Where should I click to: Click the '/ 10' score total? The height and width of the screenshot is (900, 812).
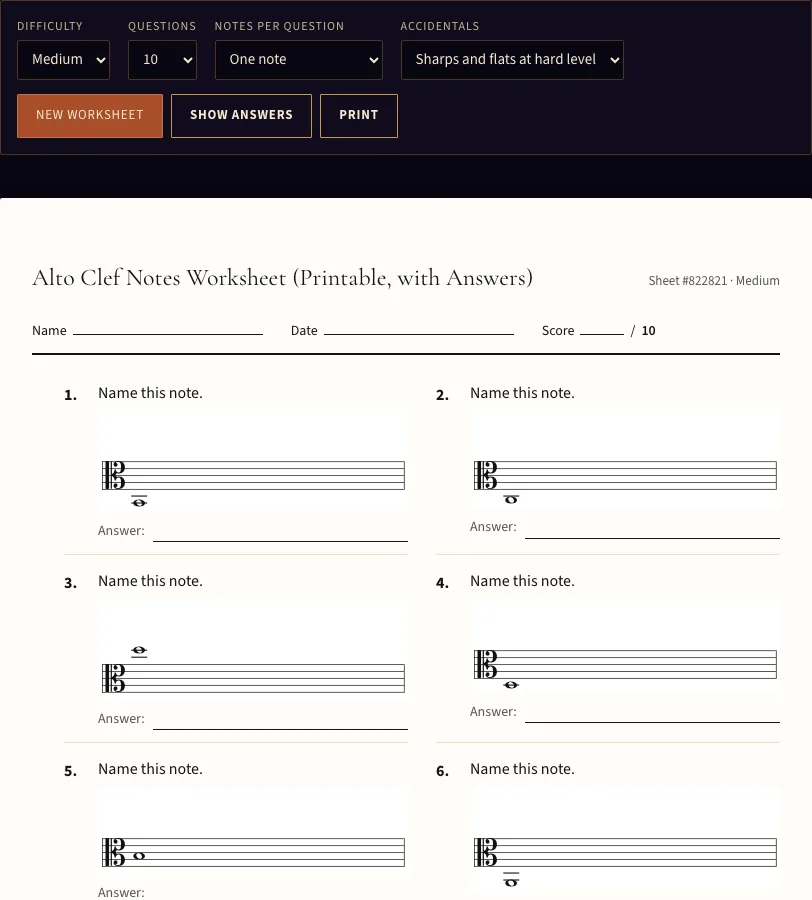tap(643, 331)
